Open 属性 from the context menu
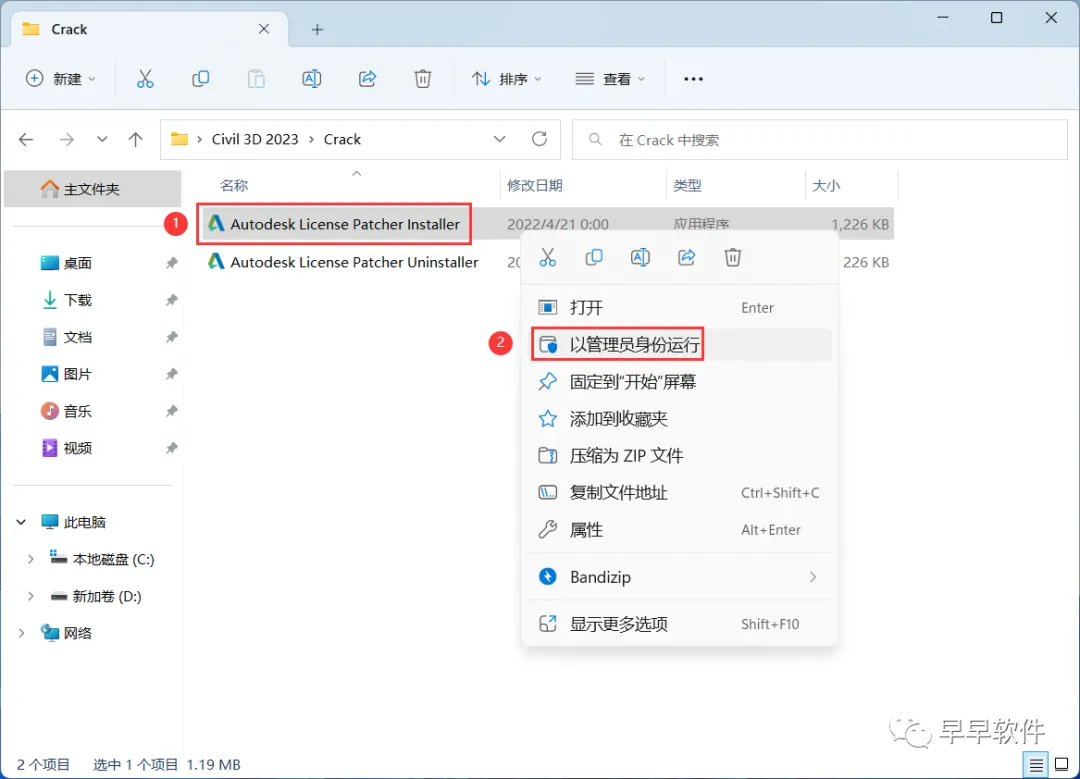Image resolution: width=1080 pixels, height=779 pixels. (680, 530)
